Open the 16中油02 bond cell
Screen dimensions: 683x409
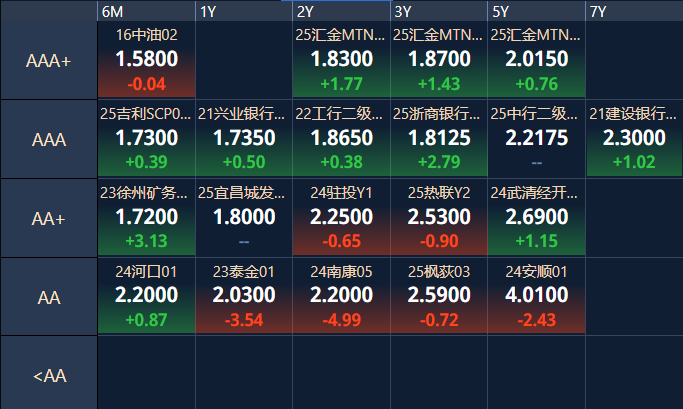click(146, 60)
